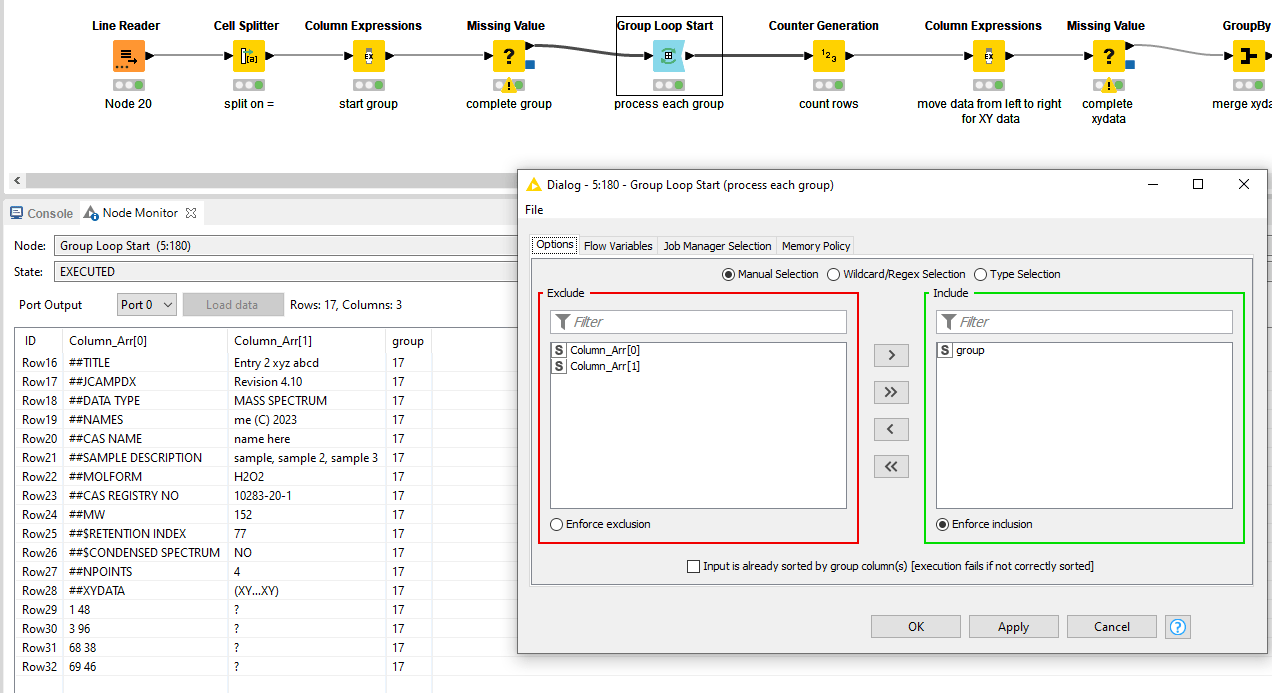Move selected column to Exclude list
The height and width of the screenshot is (693, 1272).
click(x=891, y=429)
